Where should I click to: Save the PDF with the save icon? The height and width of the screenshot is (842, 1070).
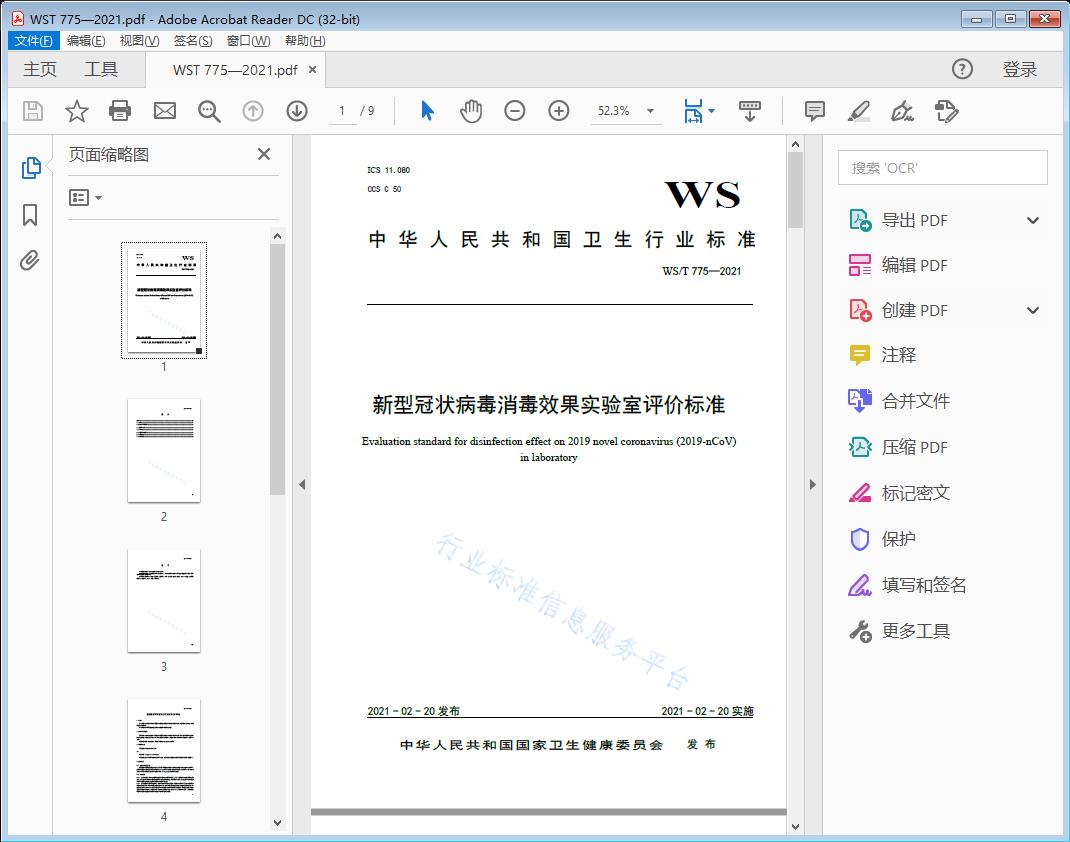(31, 111)
